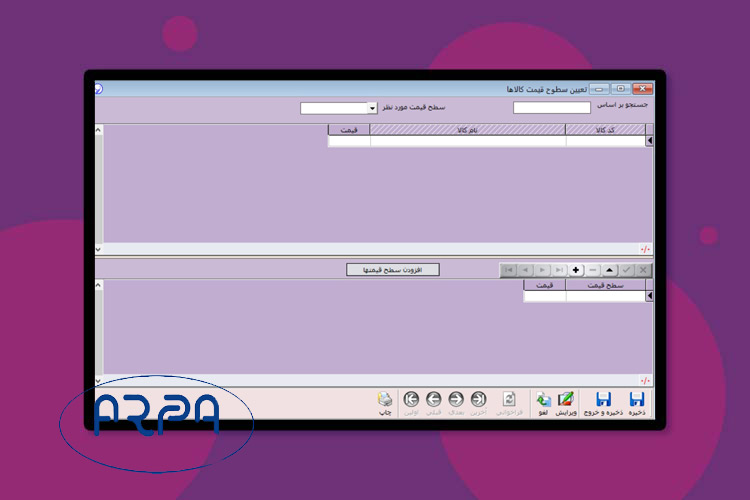Jump to Last (آخرین) record icon
The width and height of the screenshot is (750, 500).
479,399
